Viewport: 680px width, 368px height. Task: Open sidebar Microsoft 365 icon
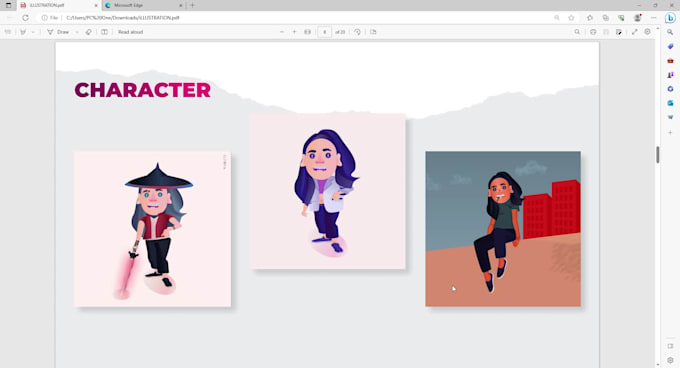[670, 89]
